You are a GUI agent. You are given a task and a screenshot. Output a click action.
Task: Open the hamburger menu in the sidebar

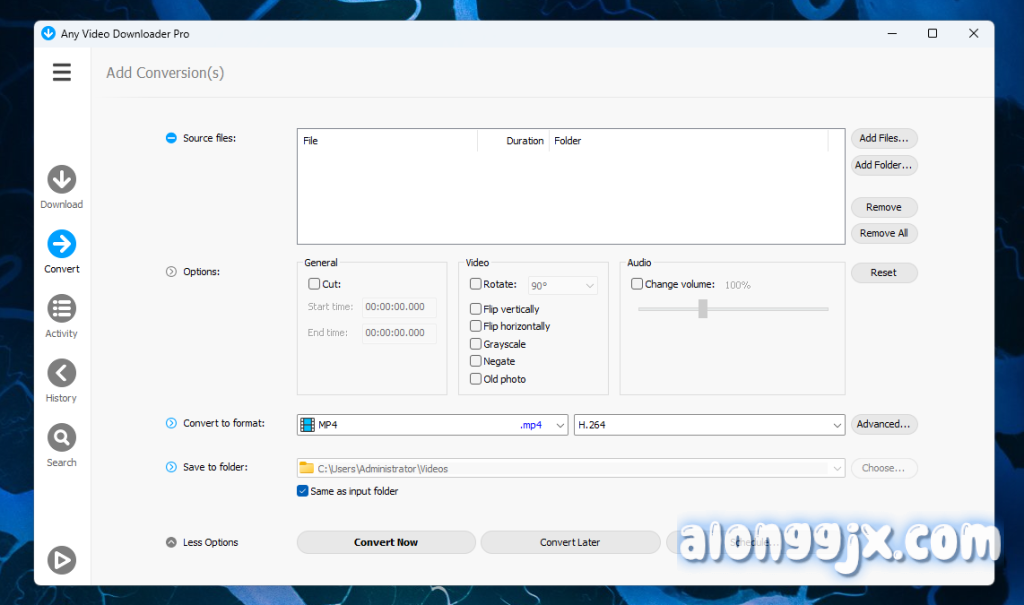point(62,72)
